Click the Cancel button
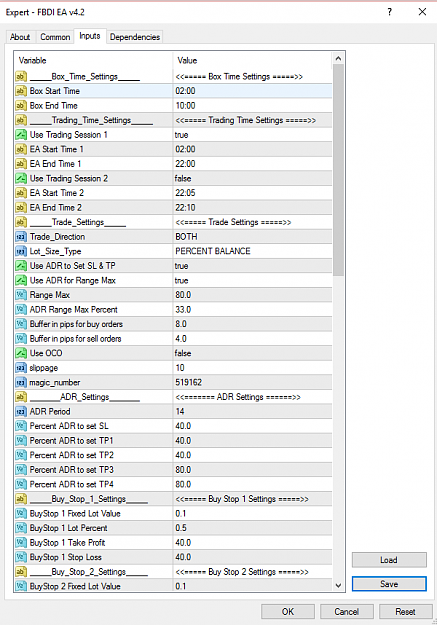This screenshot has width=437, height=625. (346, 611)
